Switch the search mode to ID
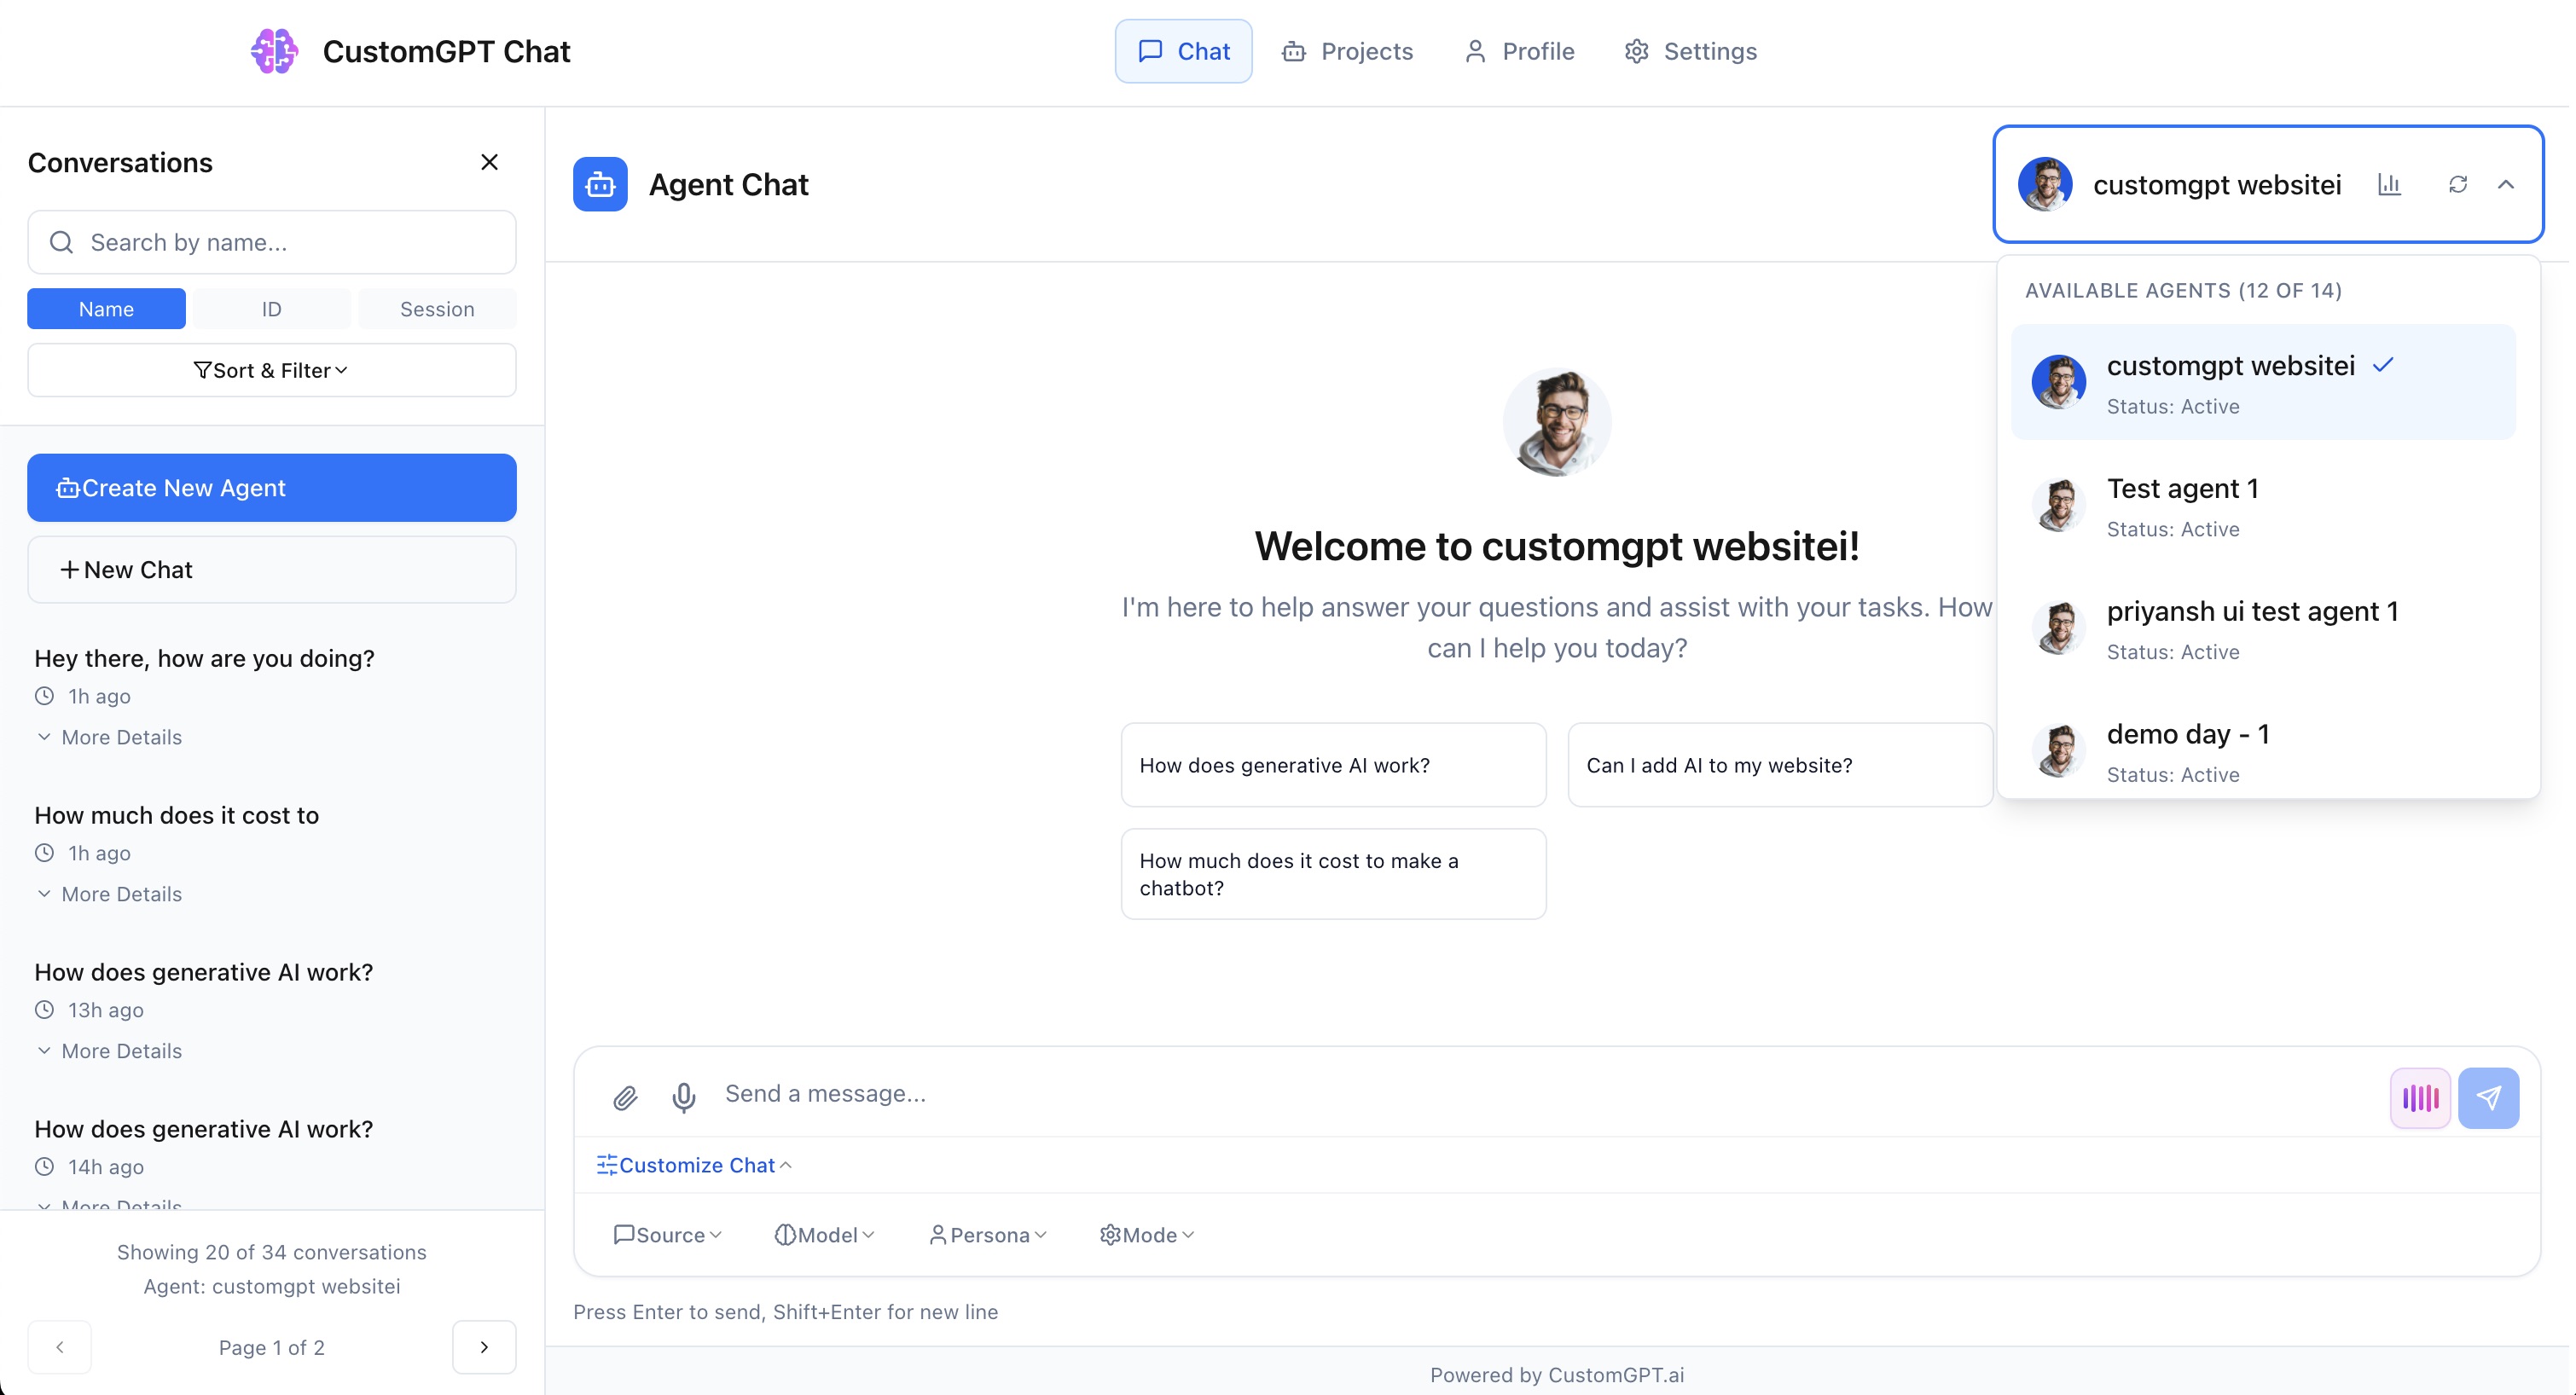This screenshot has width=2576, height=1395. 271,309
